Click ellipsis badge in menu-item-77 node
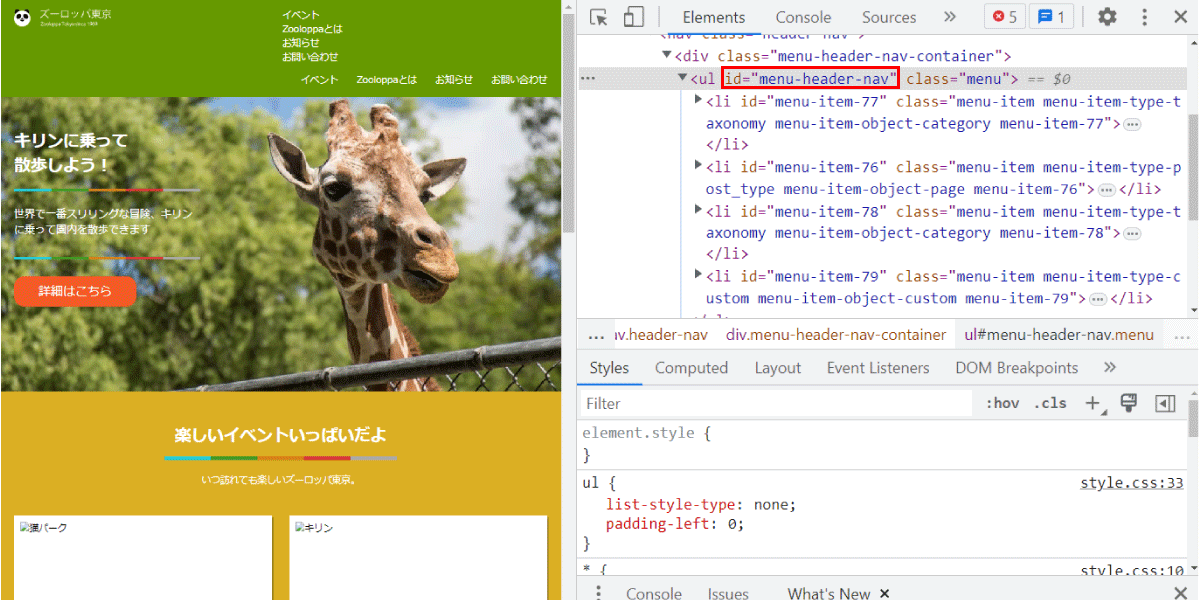Screen dimensions: 1200x600 1132,124
